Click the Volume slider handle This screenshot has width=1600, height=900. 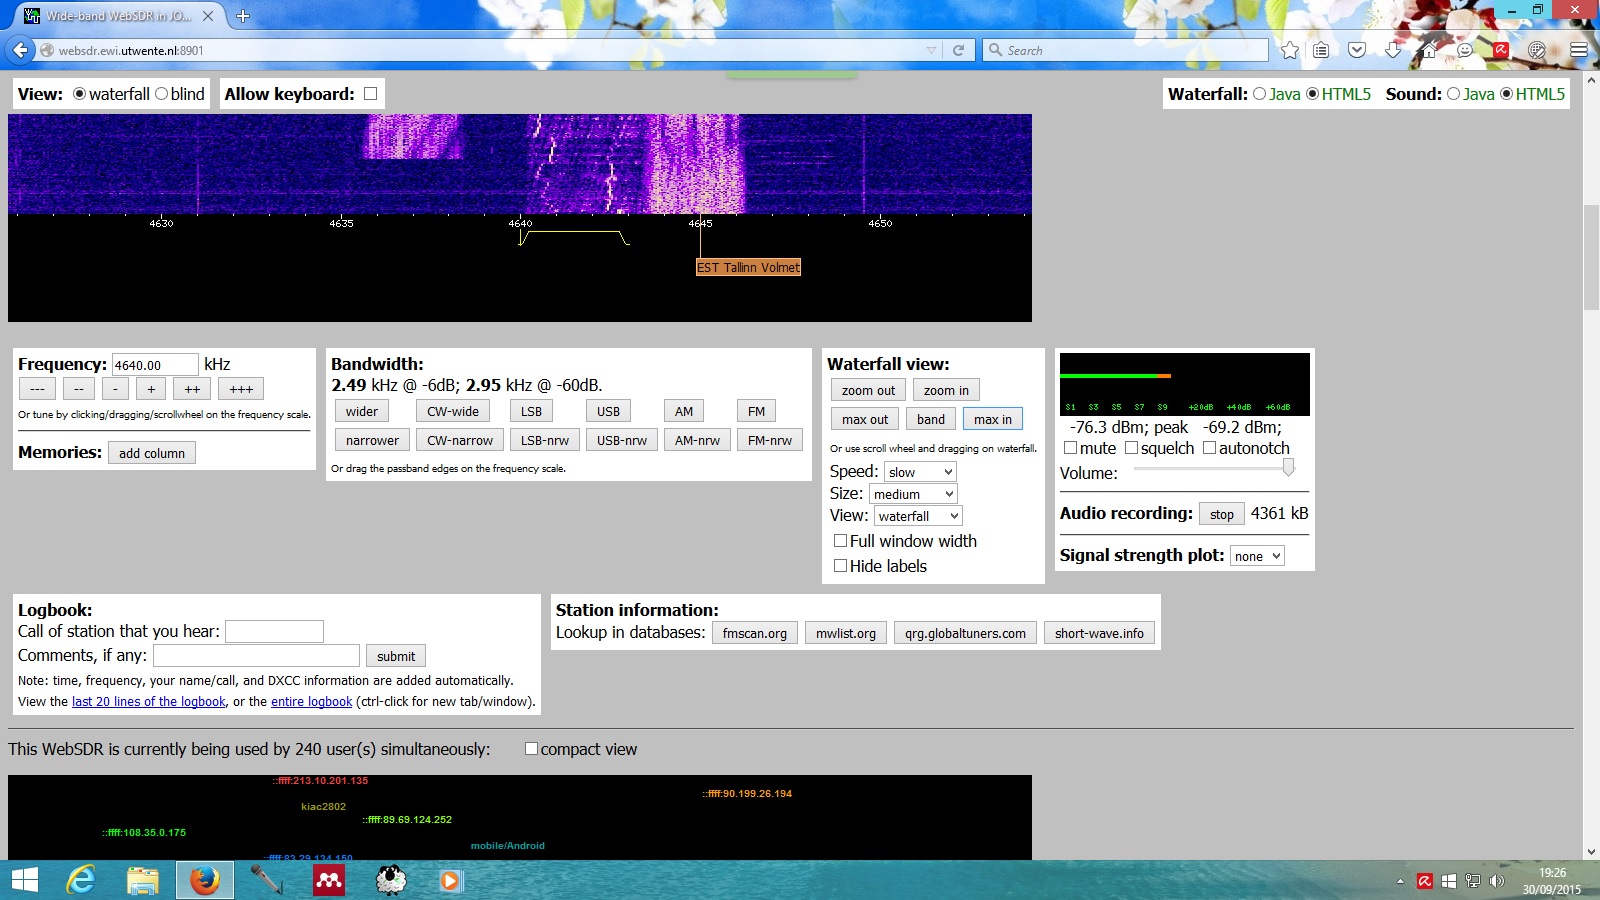1288,467
